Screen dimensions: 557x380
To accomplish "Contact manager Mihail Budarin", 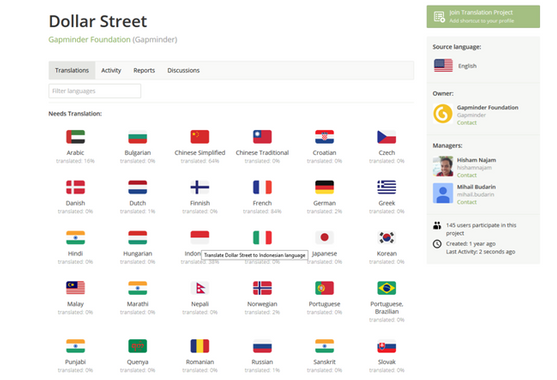I will point(466,202).
